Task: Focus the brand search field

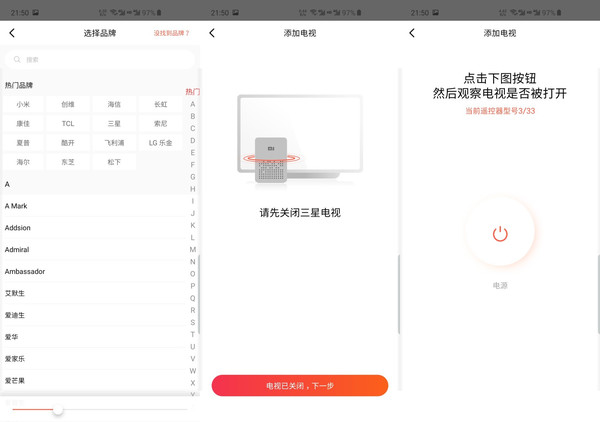Action: pos(100,59)
